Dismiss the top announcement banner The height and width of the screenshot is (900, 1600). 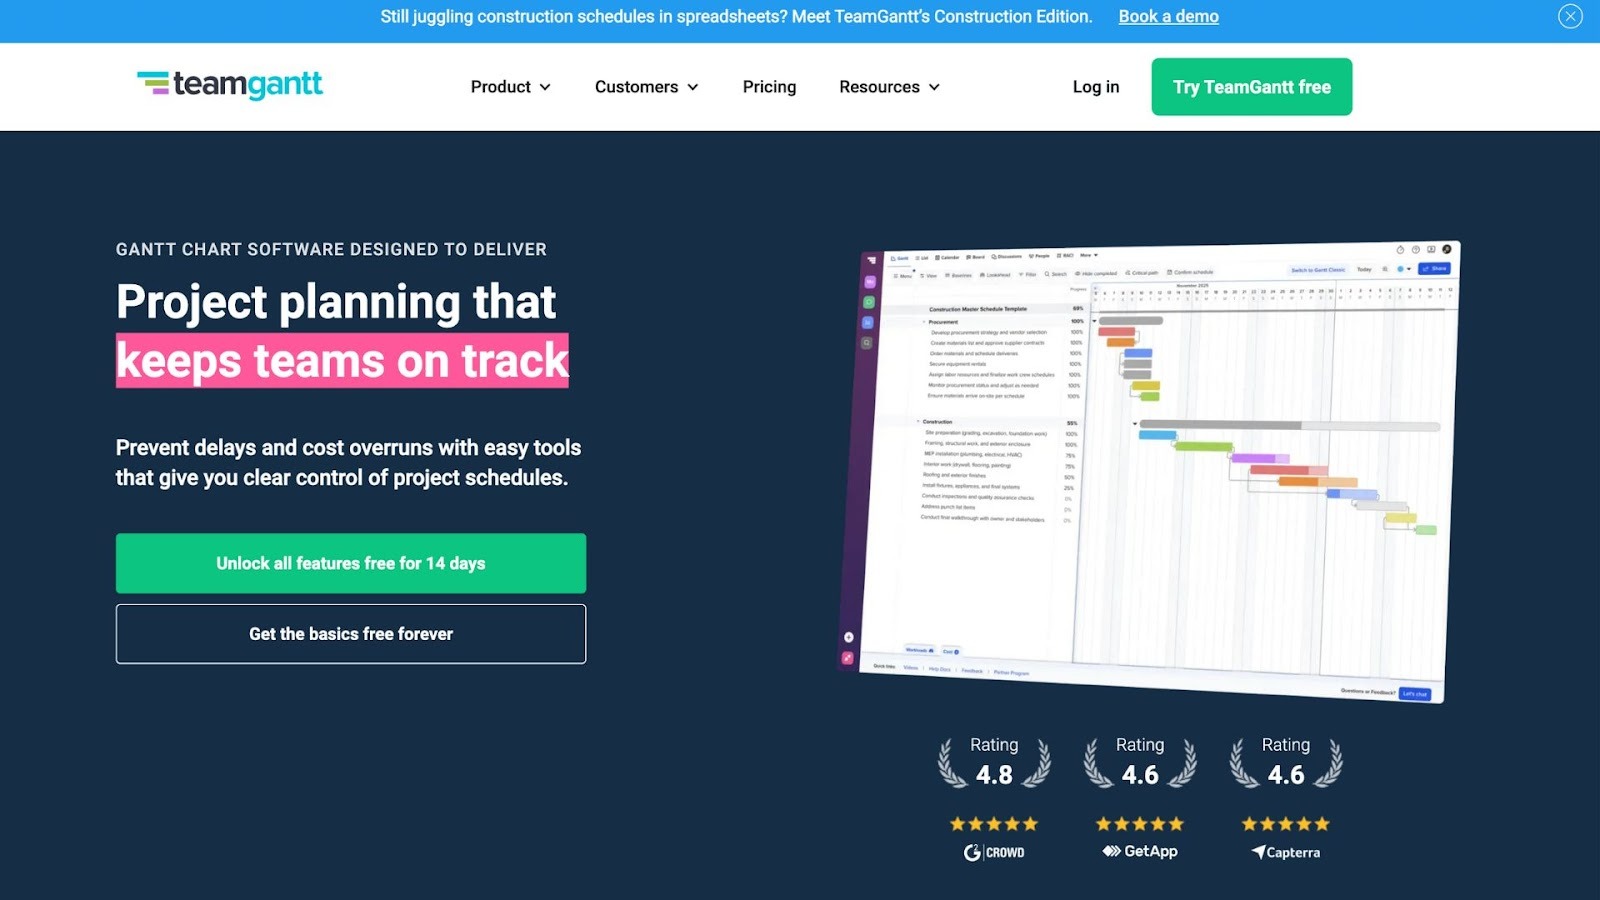[1570, 16]
